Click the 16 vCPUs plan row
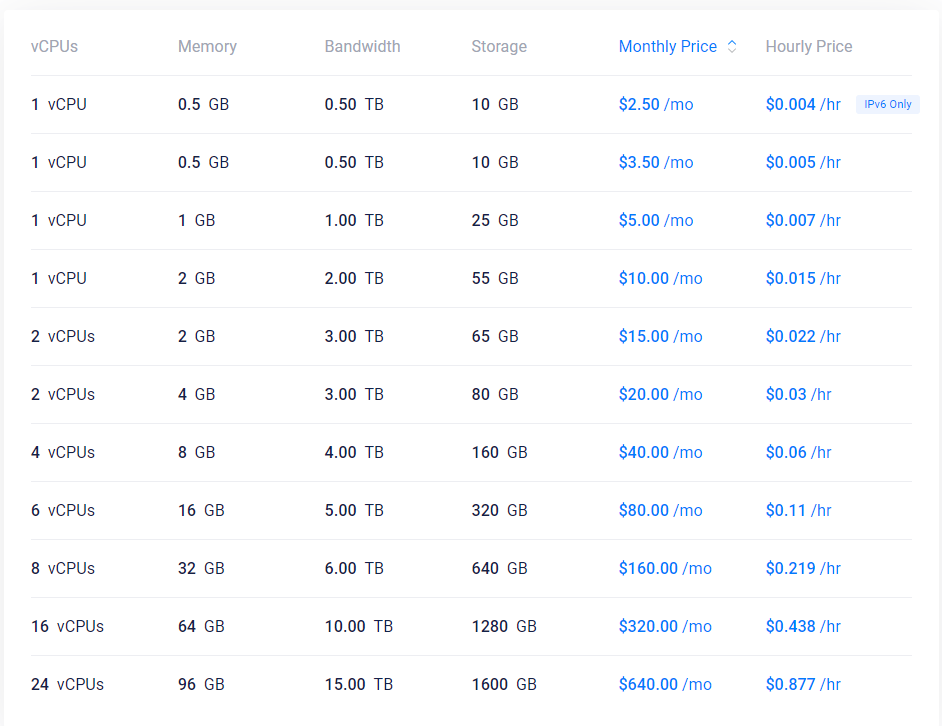The image size is (942, 726). (471, 626)
